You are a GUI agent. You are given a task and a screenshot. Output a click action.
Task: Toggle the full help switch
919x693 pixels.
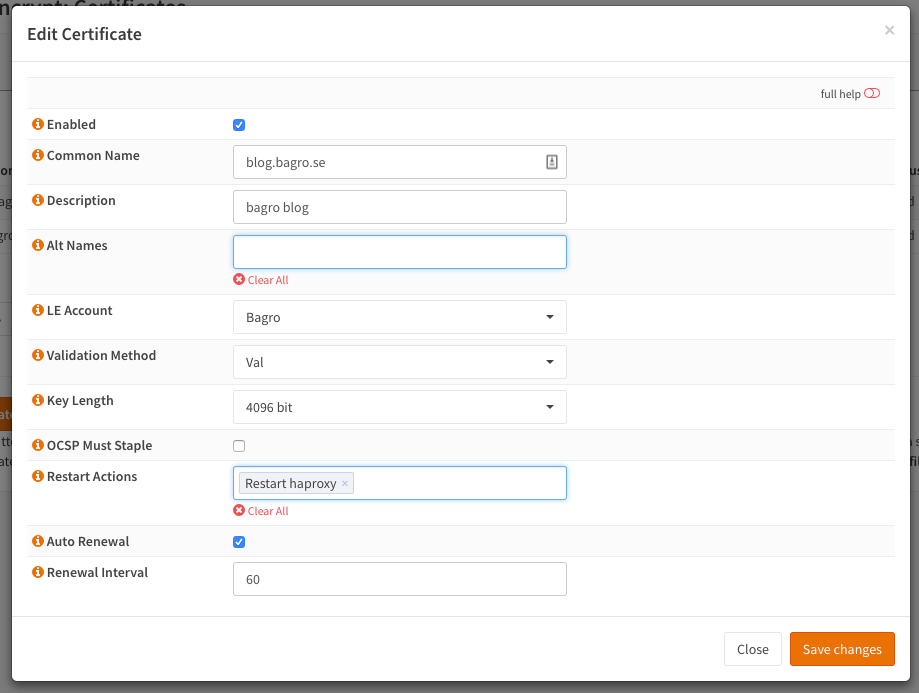pos(872,94)
